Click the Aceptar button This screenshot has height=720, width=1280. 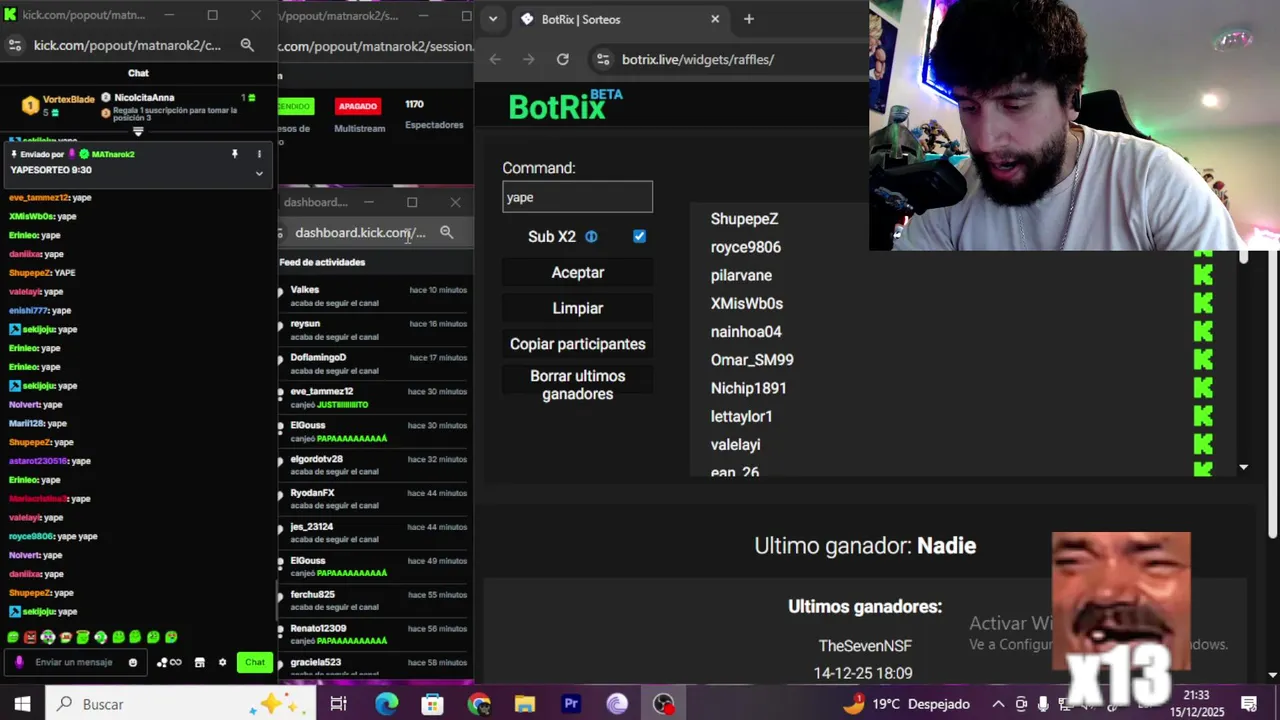click(x=577, y=272)
